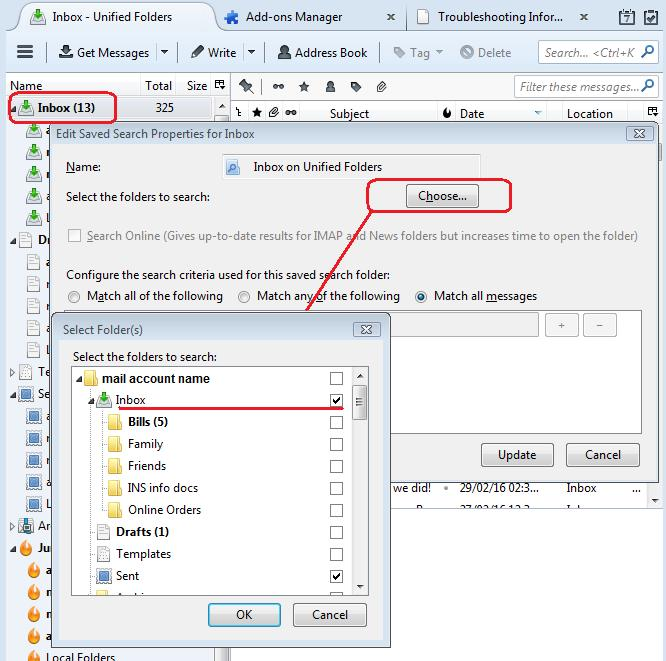Screen dimensions: 666x661
Task: Click the minus remove-criteria button
Action: tap(599, 325)
